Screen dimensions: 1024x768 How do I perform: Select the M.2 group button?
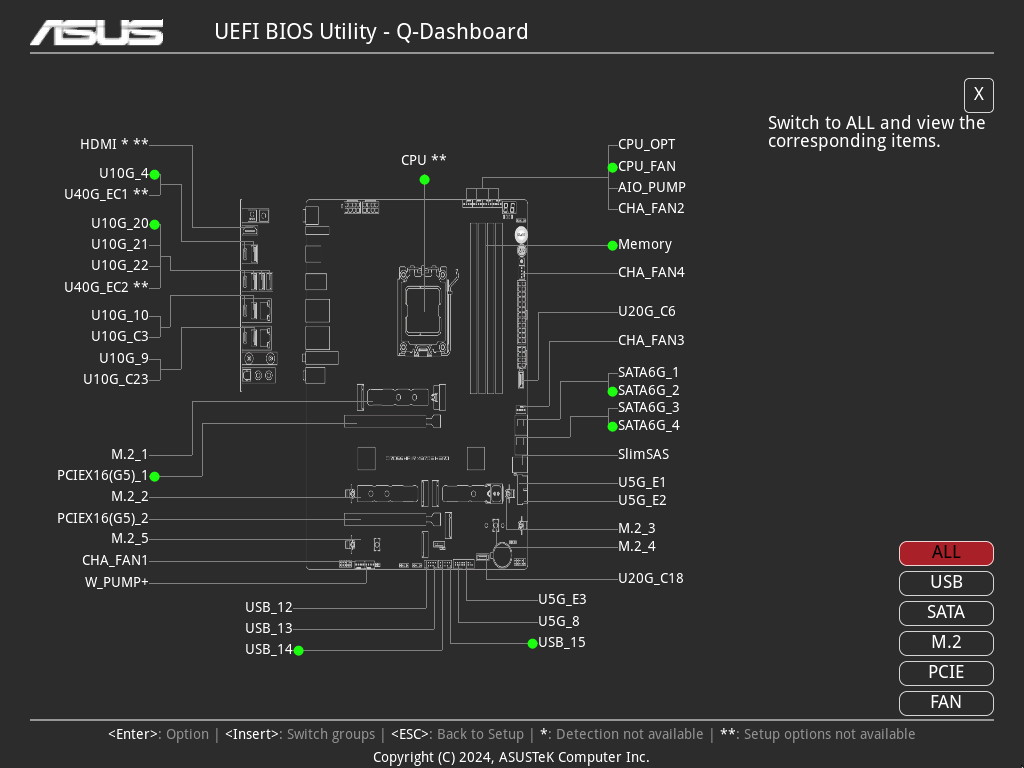click(946, 643)
